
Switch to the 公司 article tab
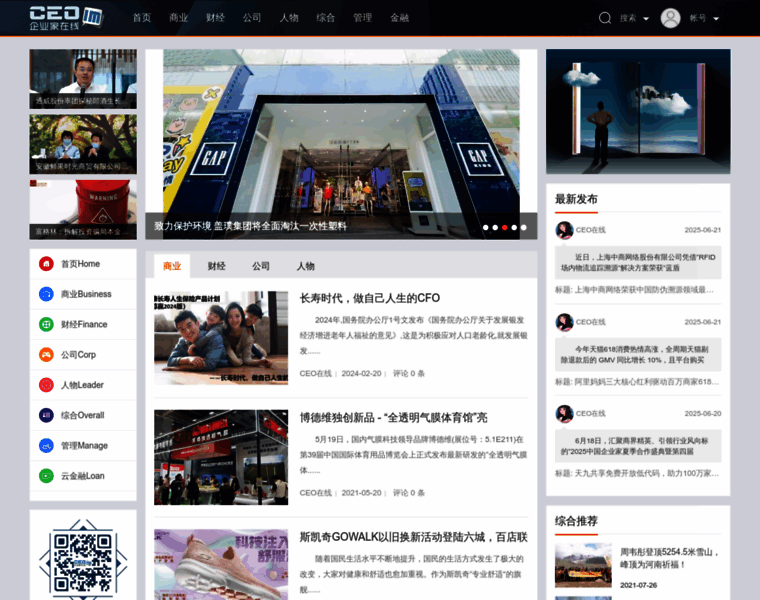point(261,266)
